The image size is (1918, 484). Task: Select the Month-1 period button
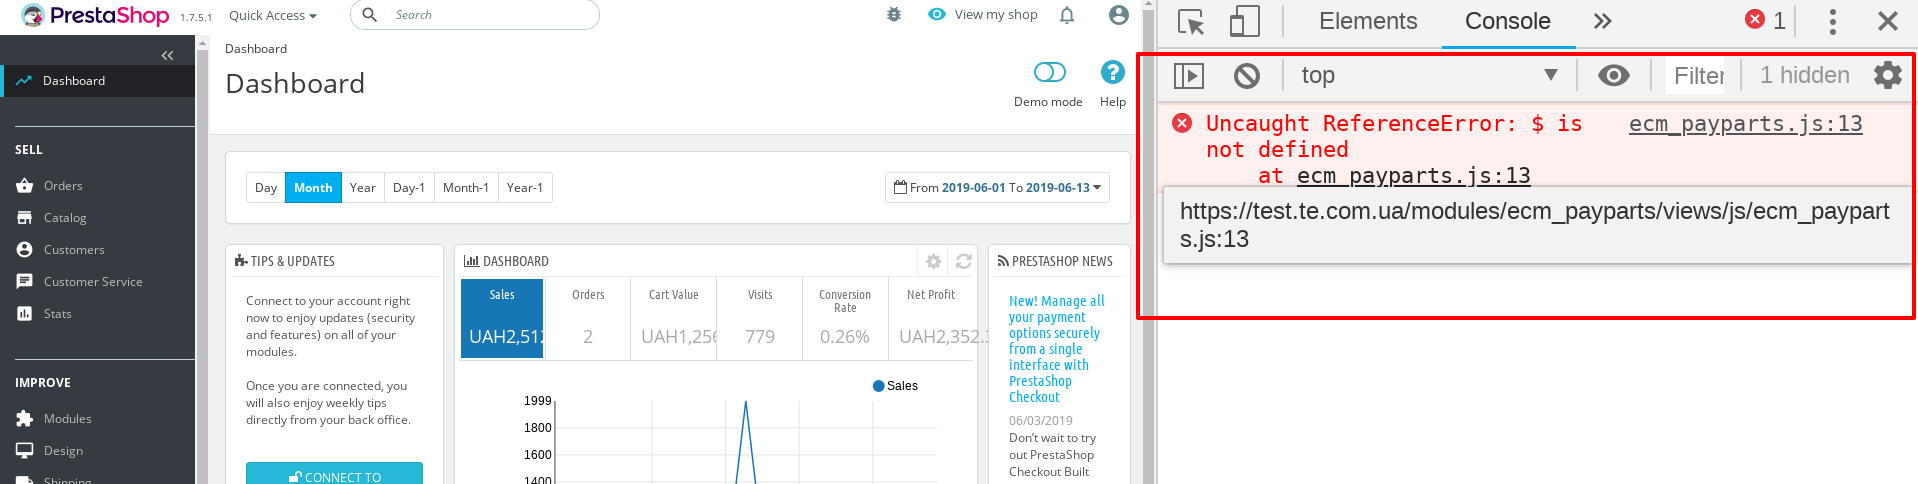pos(466,188)
